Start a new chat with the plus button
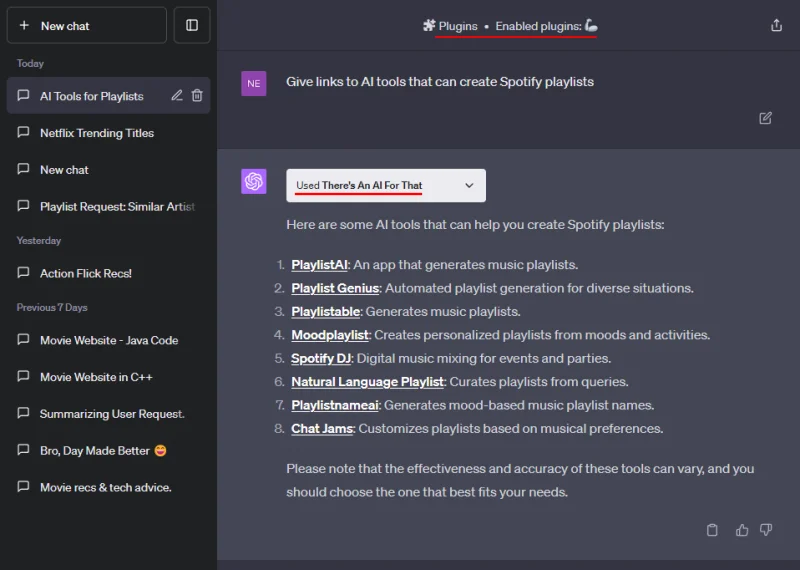This screenshot has width=800, height=570. tap(86, 26)
